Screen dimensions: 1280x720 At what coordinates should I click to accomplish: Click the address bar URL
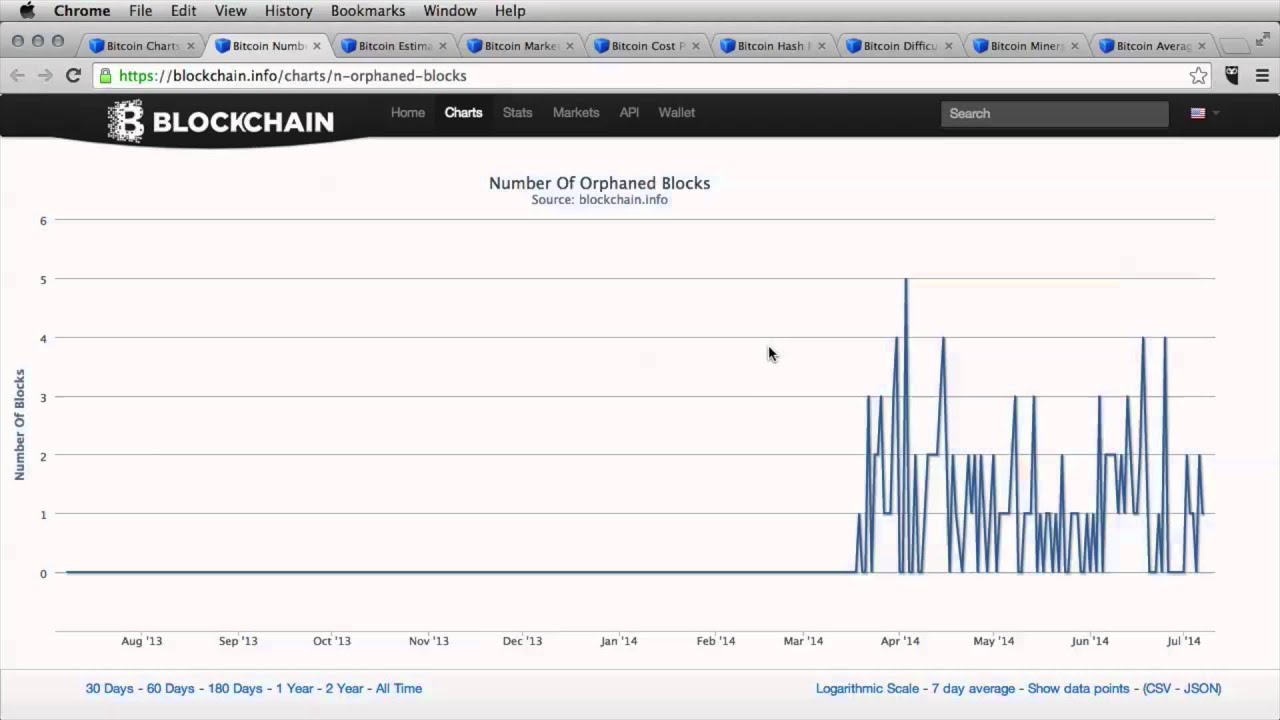click(292, 76)
